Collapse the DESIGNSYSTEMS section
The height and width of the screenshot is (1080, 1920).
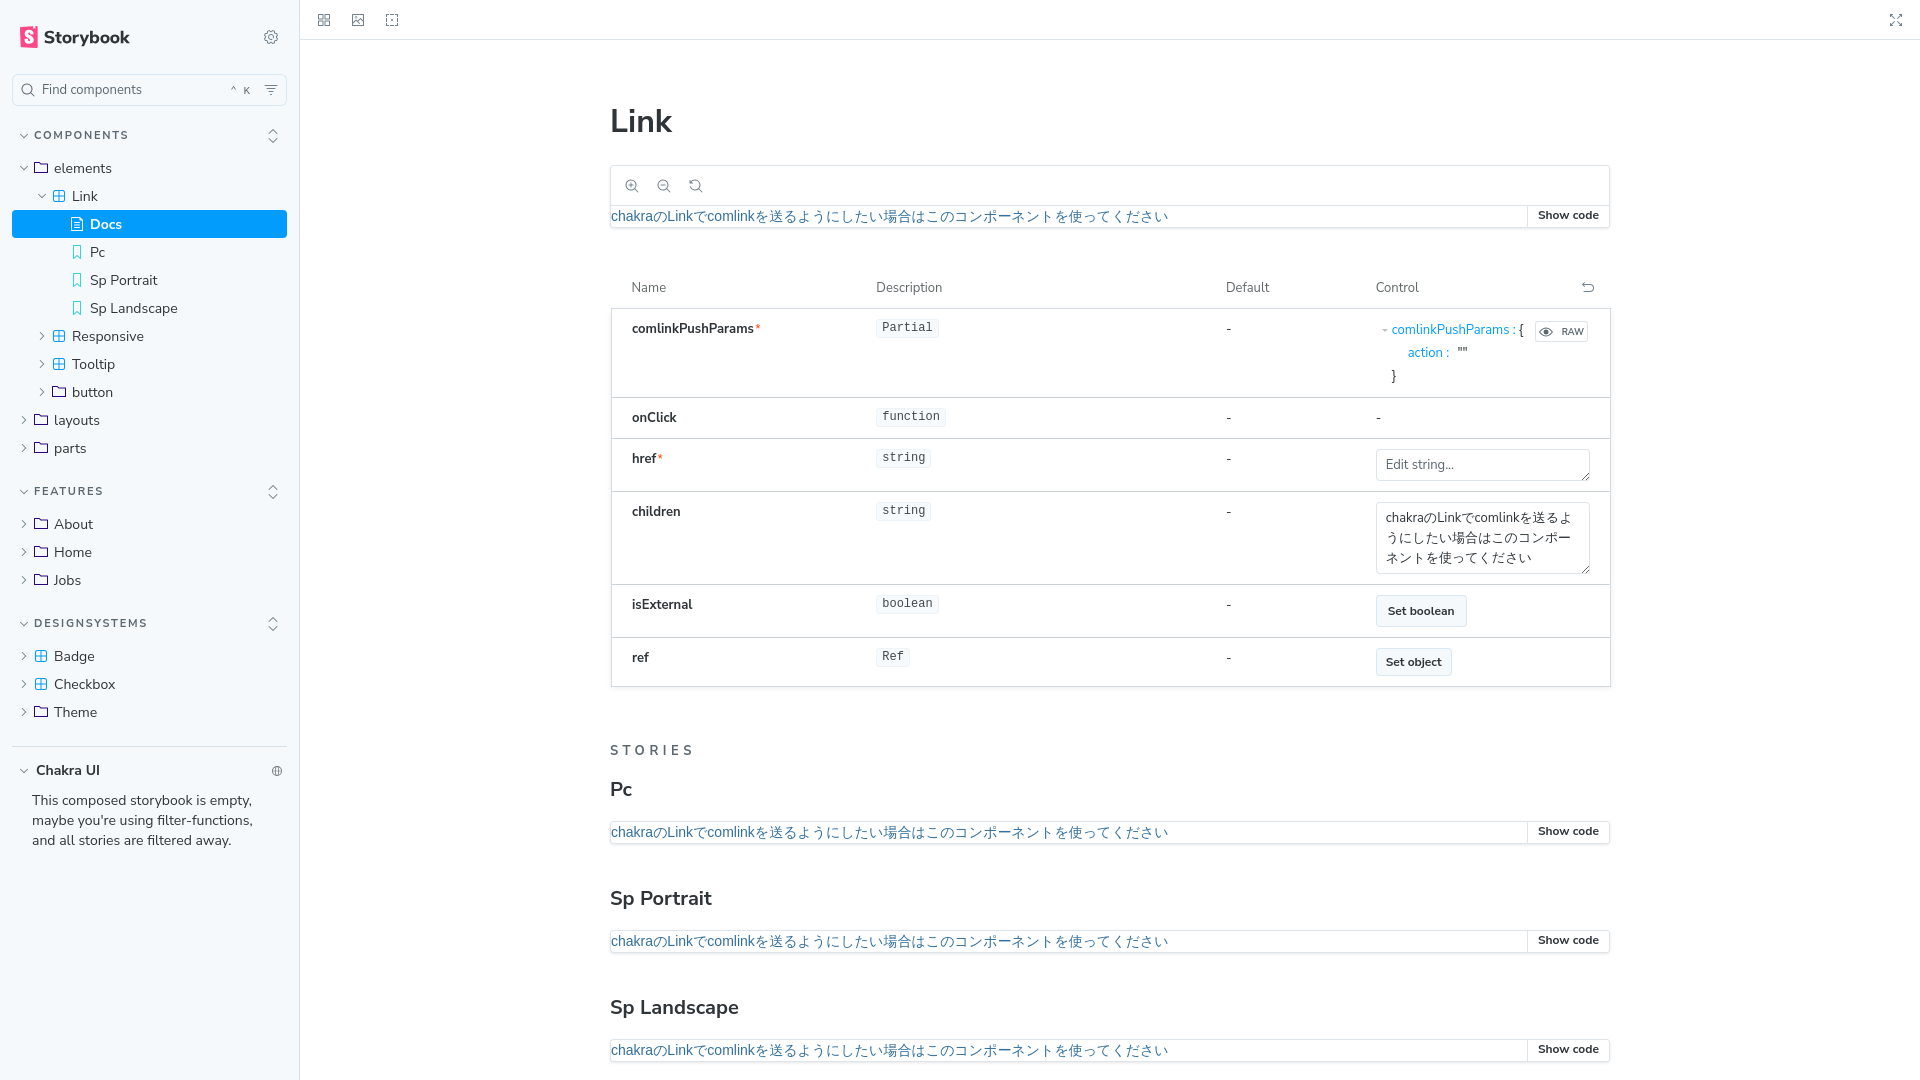click(x=83, y=623)
